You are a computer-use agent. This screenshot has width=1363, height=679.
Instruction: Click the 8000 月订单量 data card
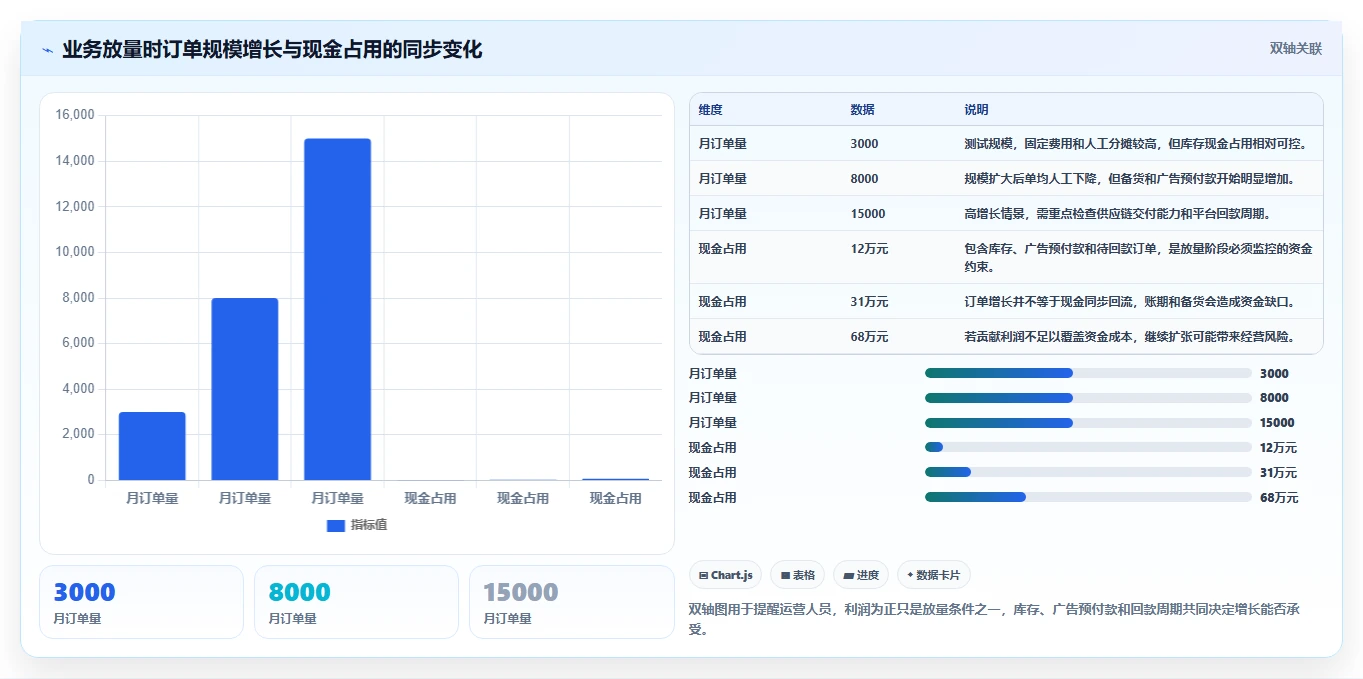click(x=356, y=602)
